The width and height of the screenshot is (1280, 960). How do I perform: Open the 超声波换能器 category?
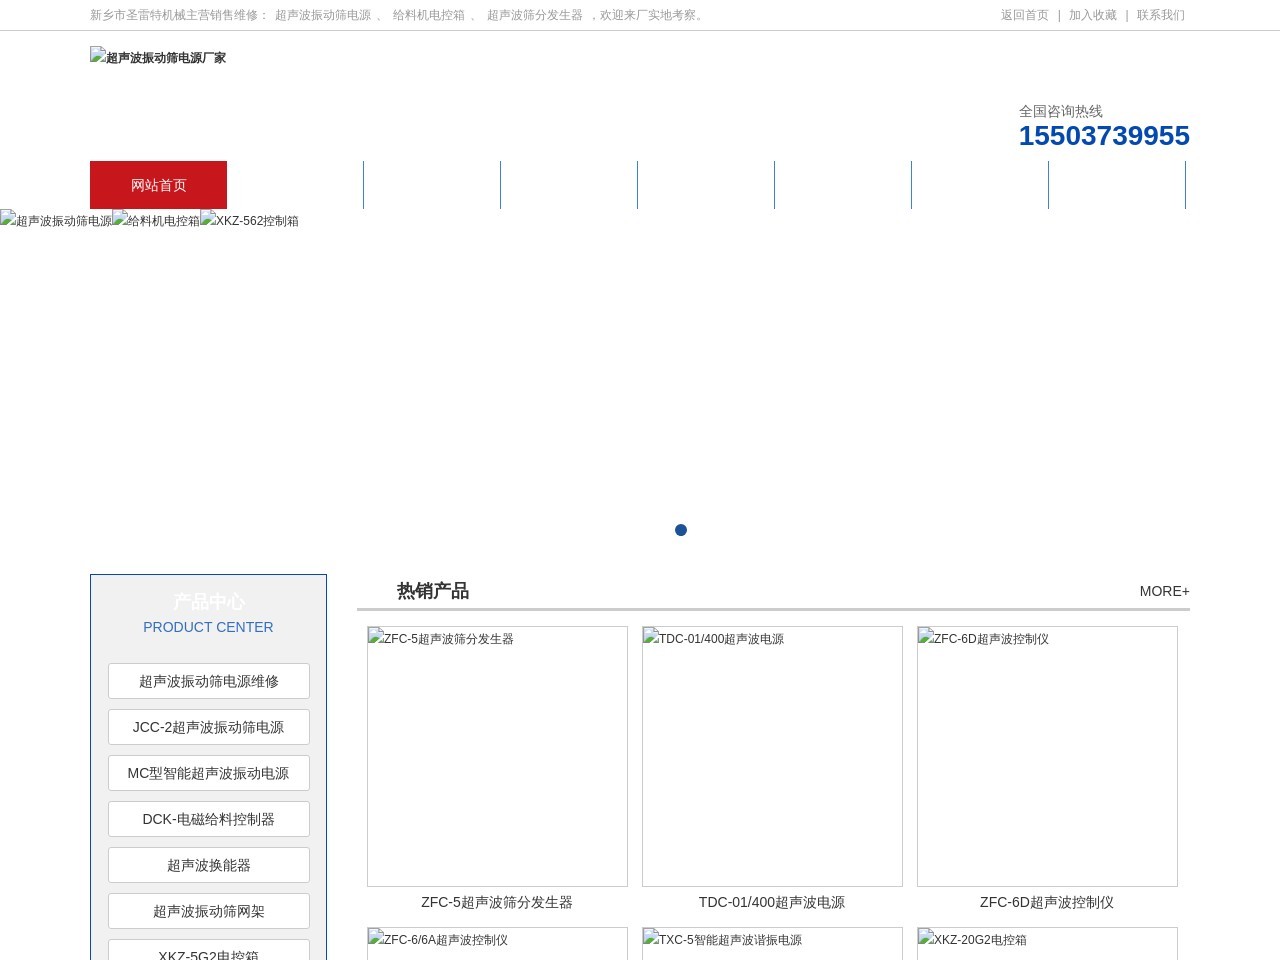208,865
